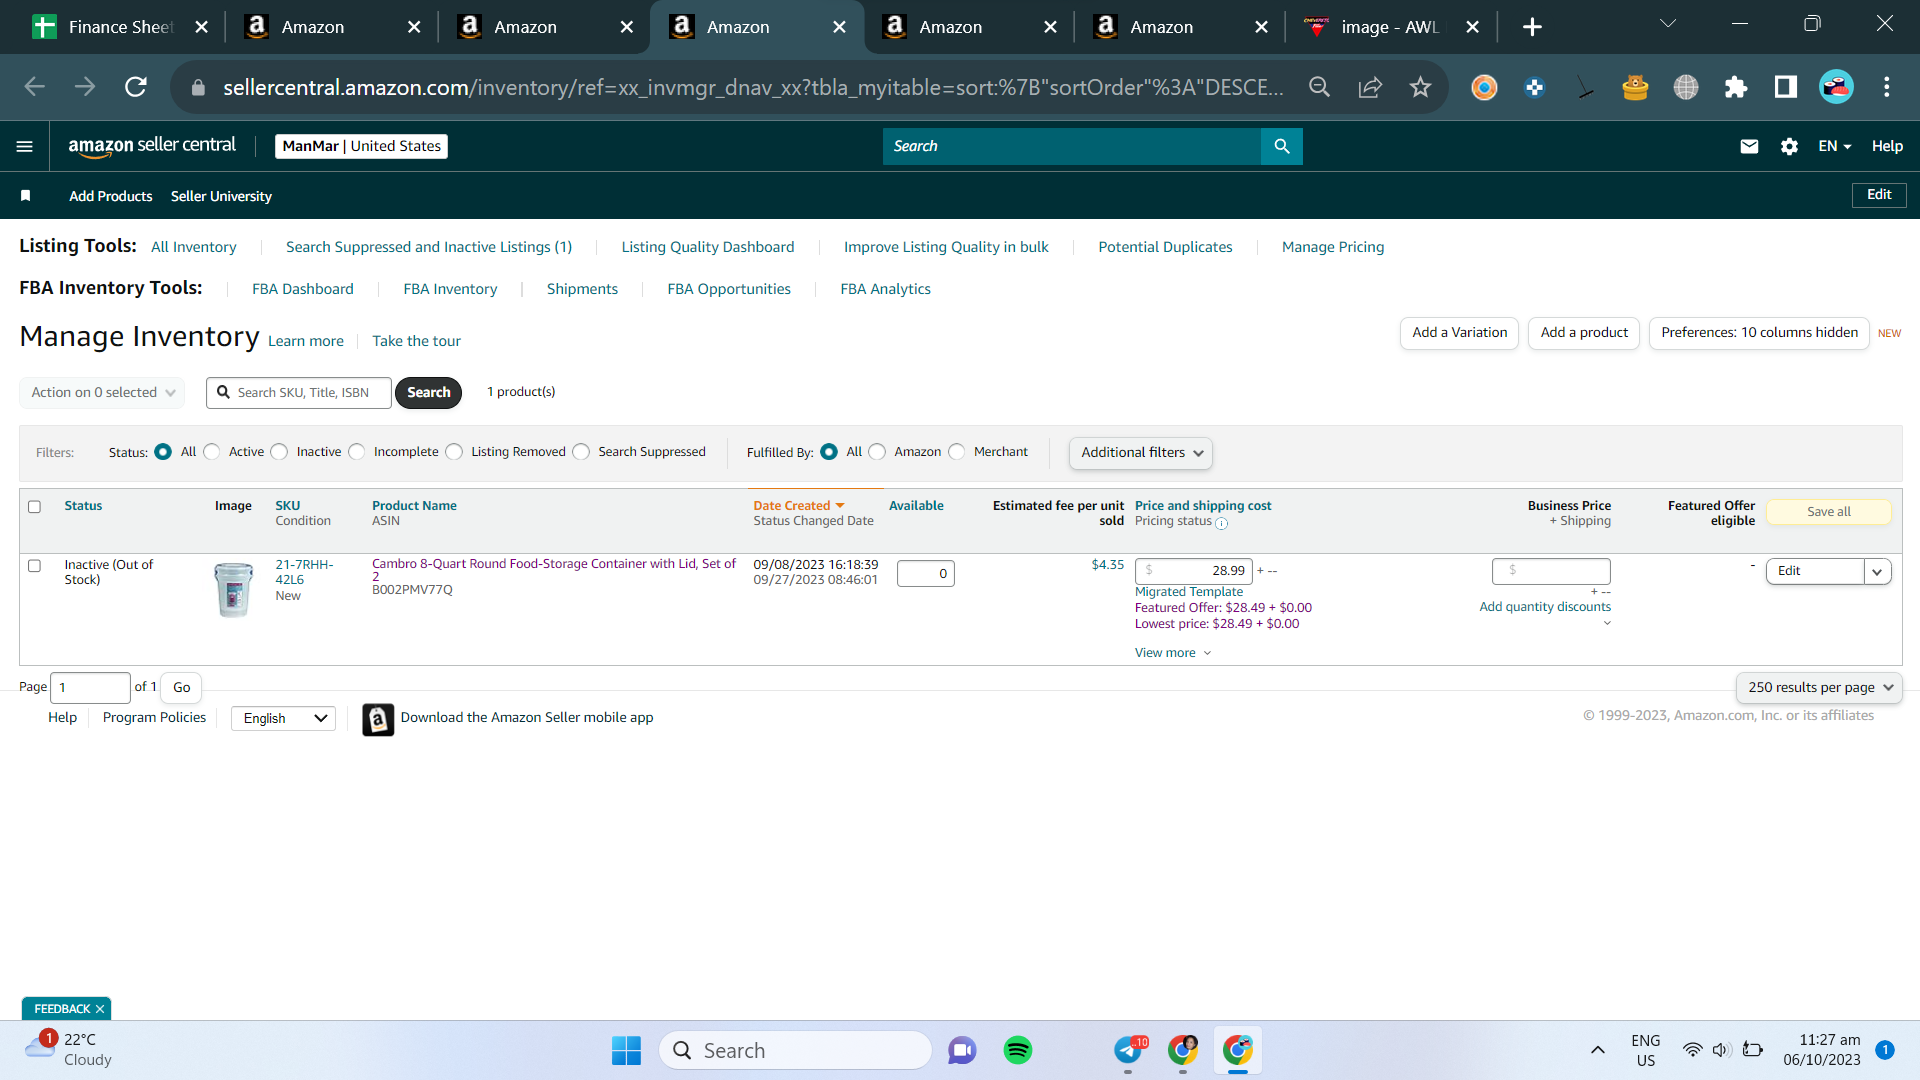Click the Save all button

pyautogui.click(x=1828, y=512)
